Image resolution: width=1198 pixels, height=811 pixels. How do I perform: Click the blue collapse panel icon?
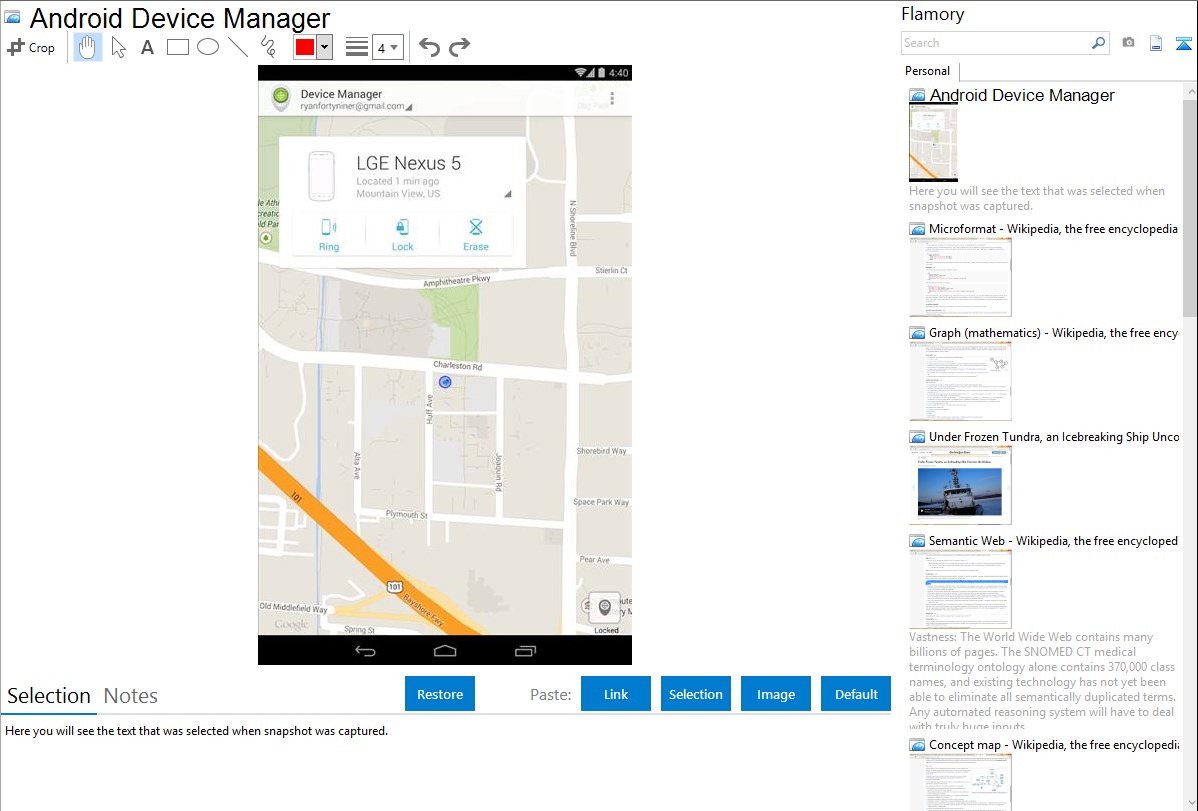(1183, 43)
